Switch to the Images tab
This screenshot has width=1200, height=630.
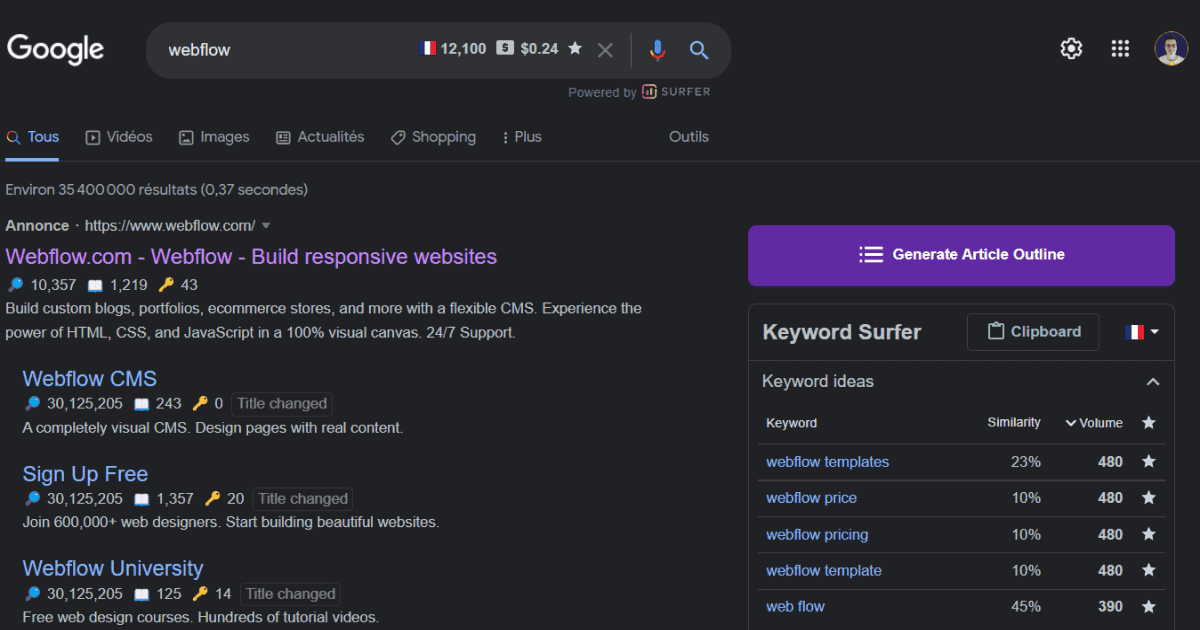coord(214,137)
